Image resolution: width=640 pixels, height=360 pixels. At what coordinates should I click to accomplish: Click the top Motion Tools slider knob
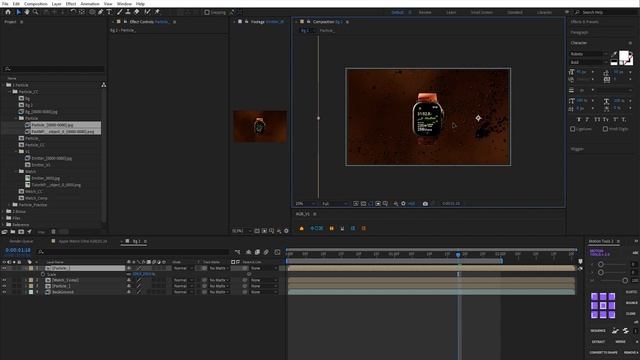click(601, 264)
